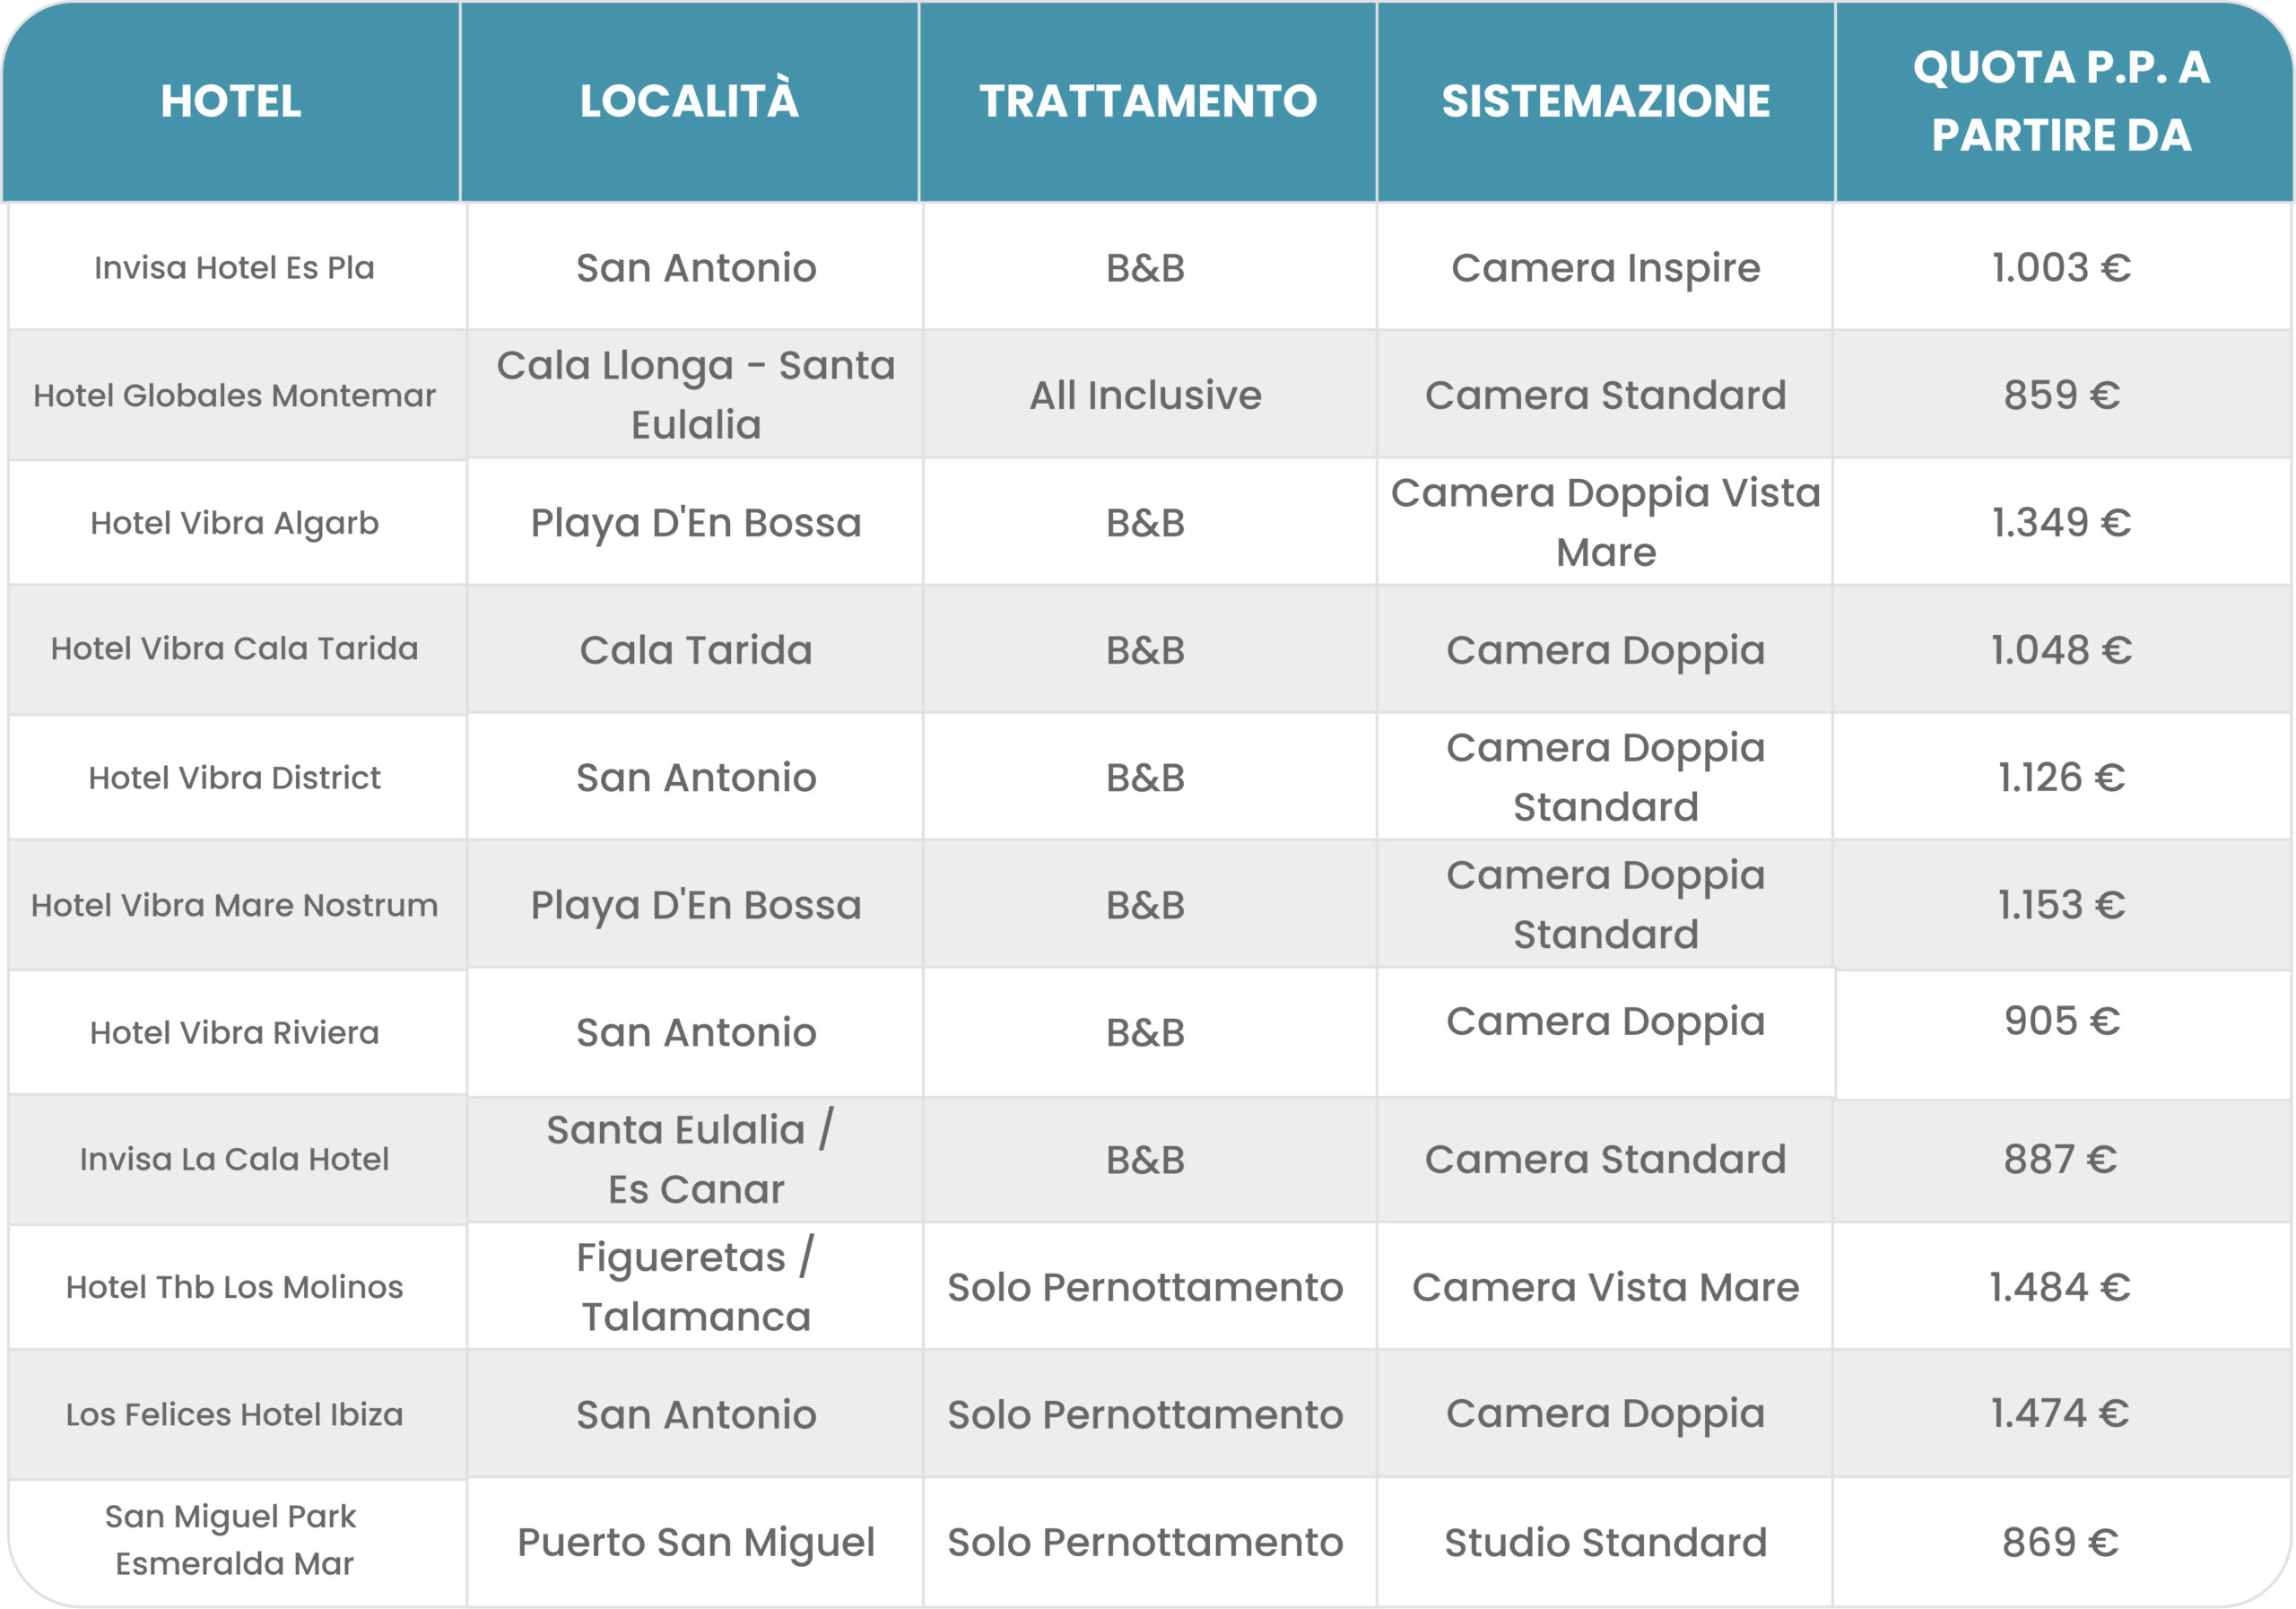Open Hotel Vibra Algarb entry
This screenshot has width=2296, height=1609.
235,523
